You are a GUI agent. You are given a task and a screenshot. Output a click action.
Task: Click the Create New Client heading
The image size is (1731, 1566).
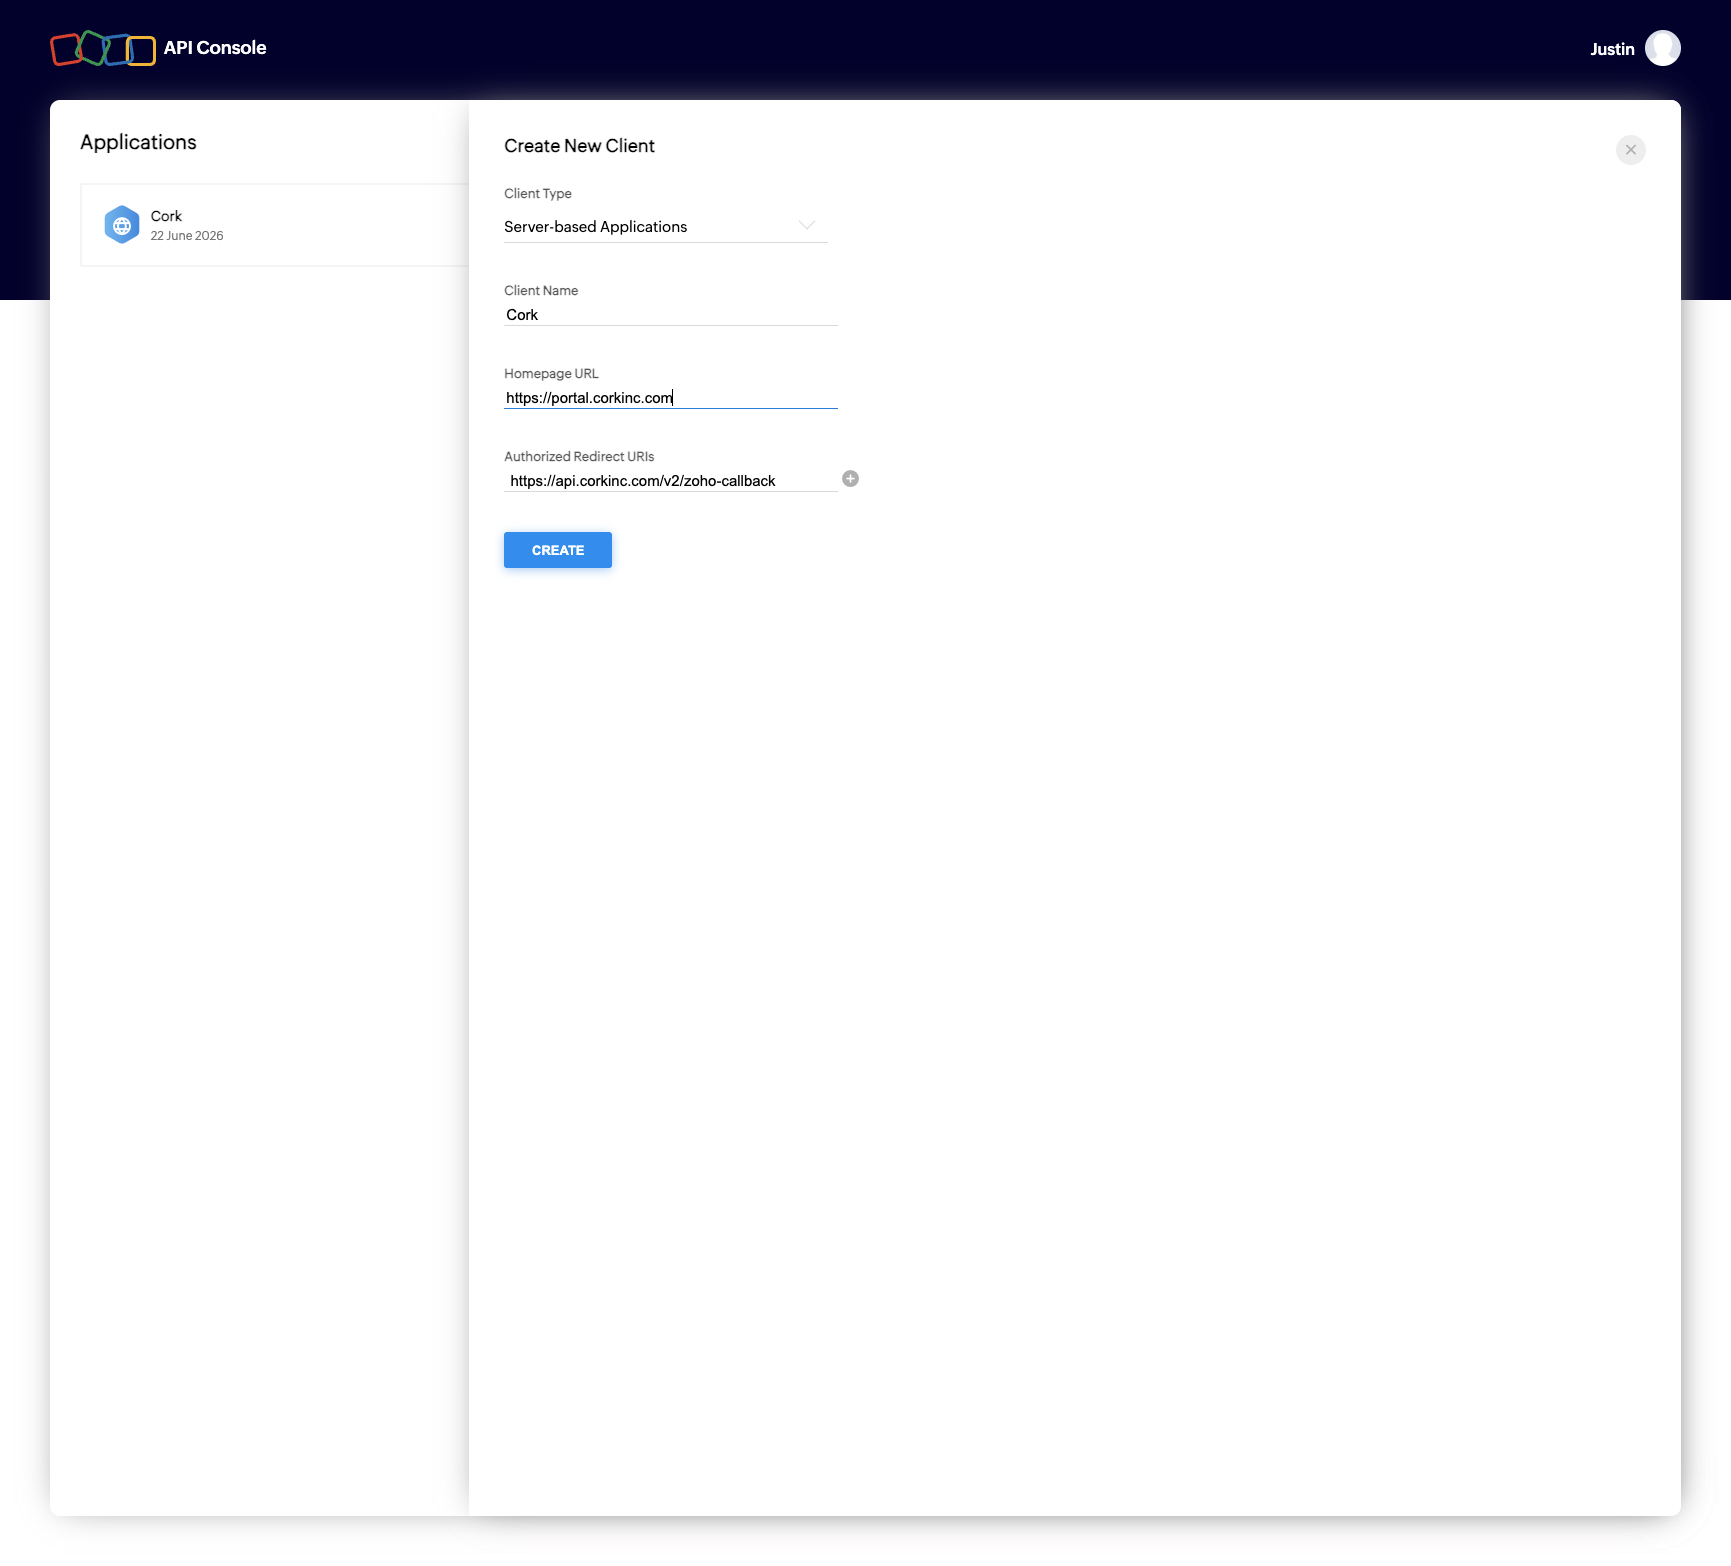click(579, 146)
